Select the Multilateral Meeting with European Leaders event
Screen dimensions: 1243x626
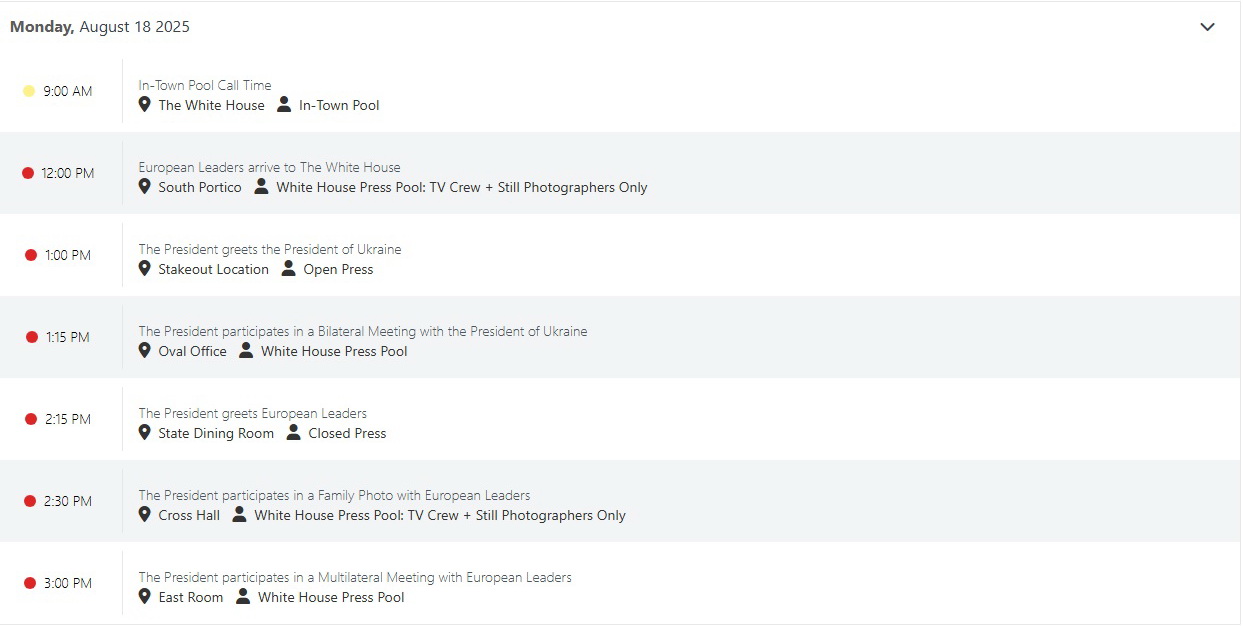(x=355, y=578)
